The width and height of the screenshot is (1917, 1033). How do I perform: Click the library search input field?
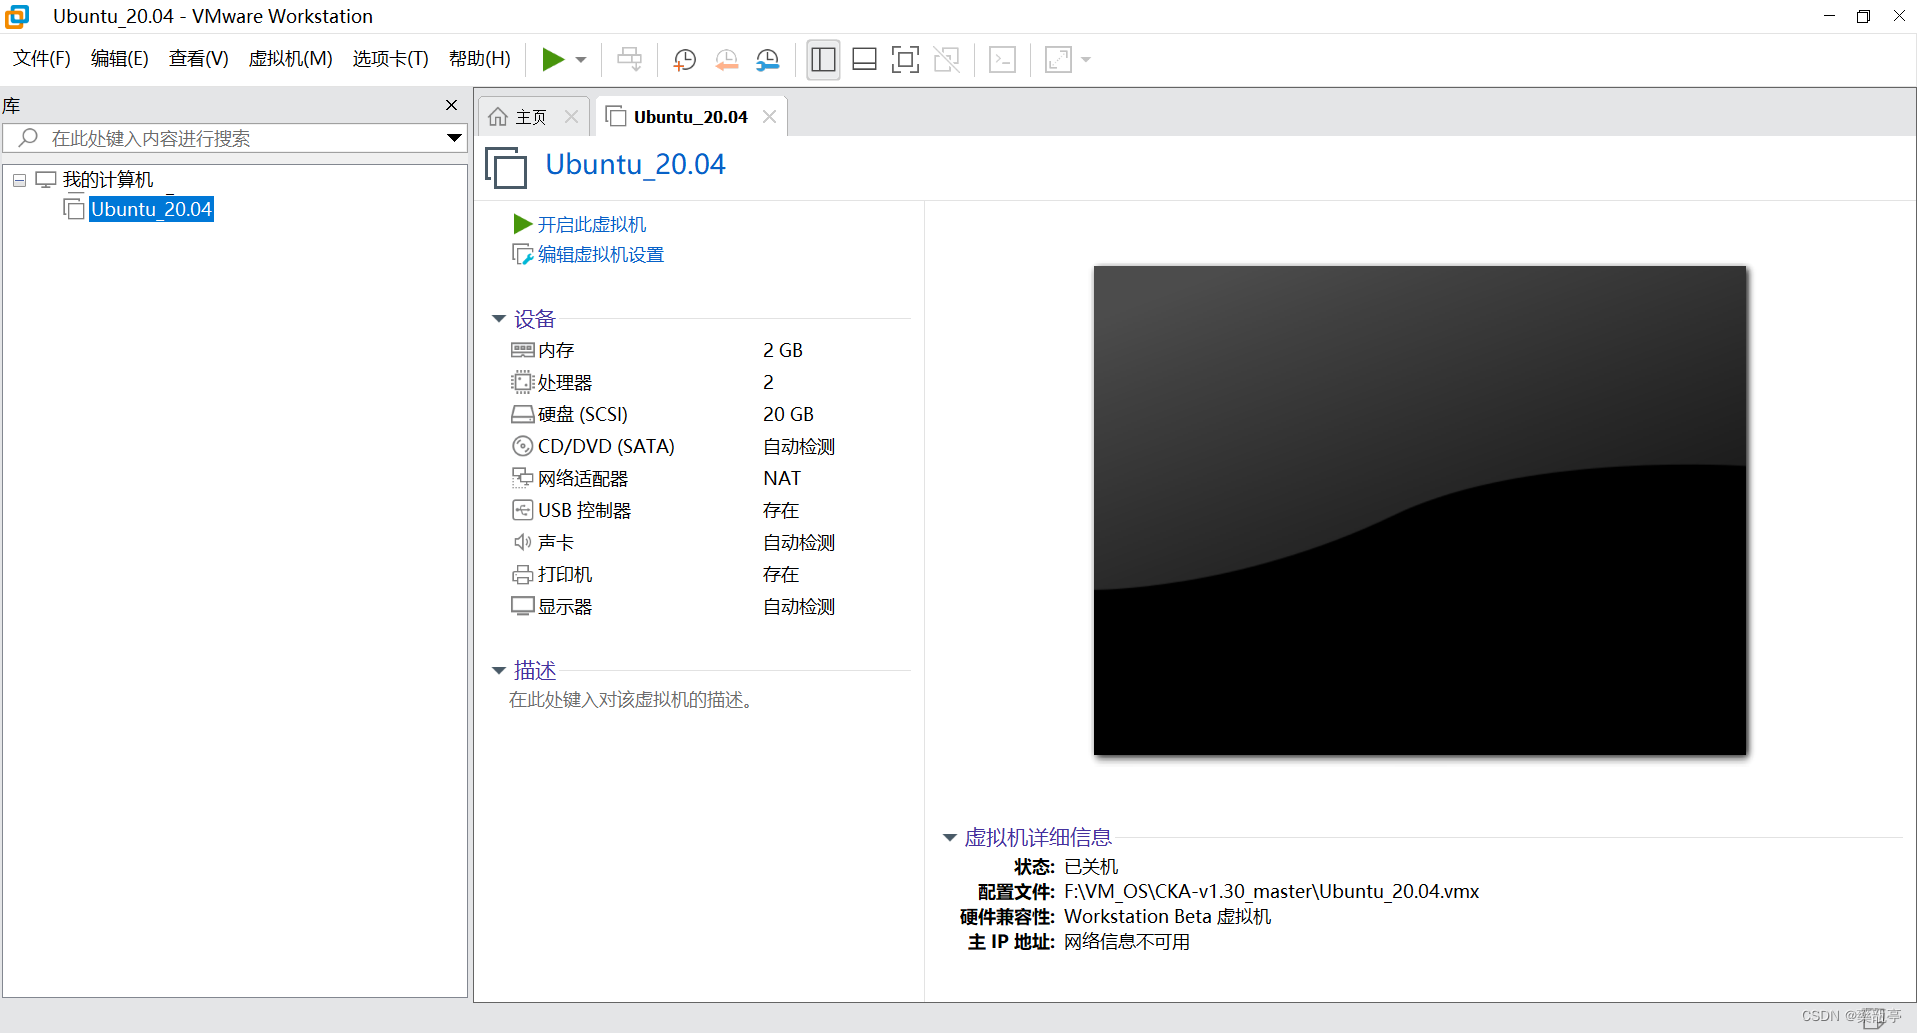tap(230, 138)
